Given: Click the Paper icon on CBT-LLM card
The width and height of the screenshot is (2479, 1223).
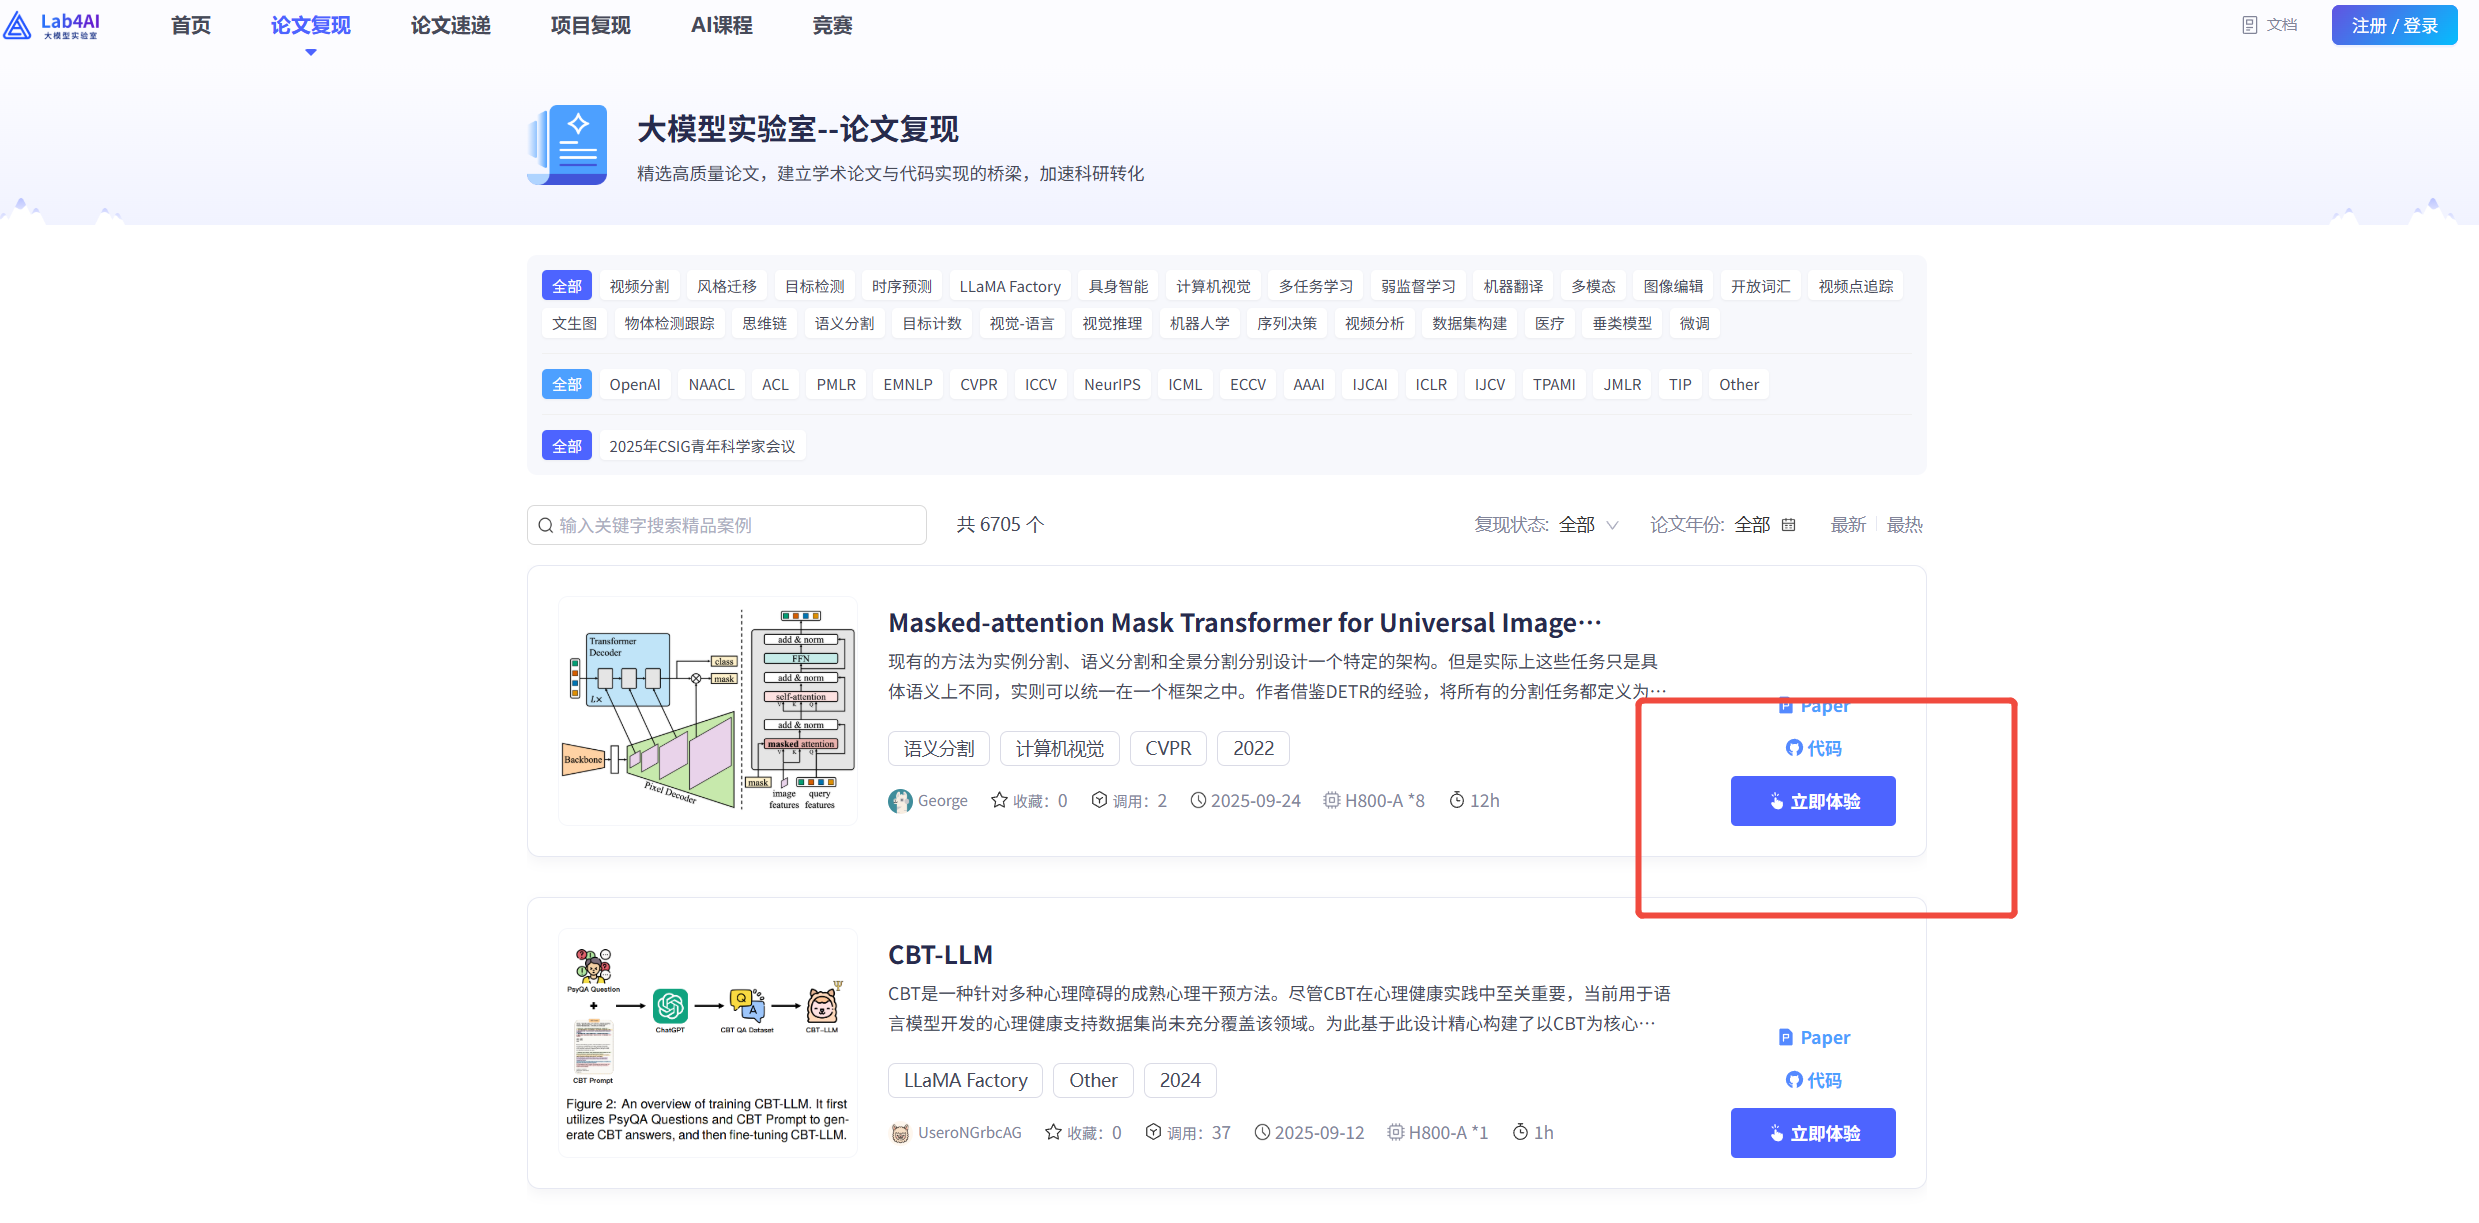Looking at the screenshot, I should click(1785, 1037).
